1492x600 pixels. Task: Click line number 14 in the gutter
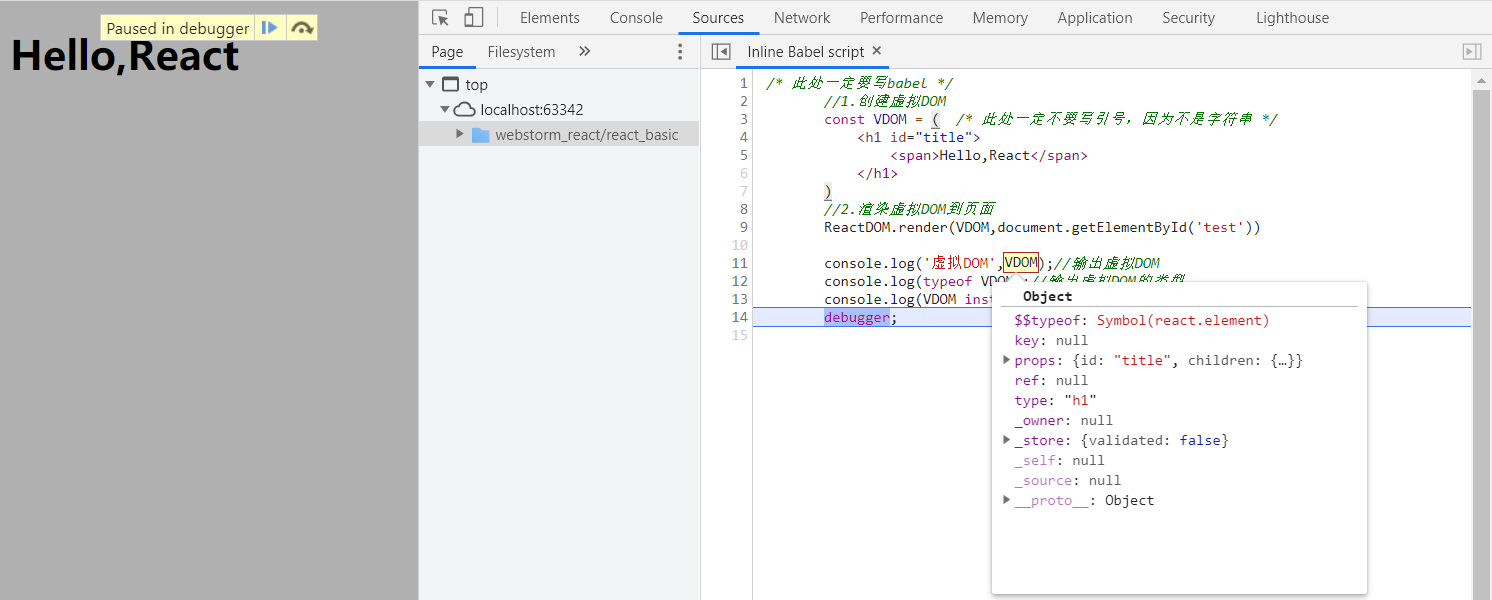740,317
